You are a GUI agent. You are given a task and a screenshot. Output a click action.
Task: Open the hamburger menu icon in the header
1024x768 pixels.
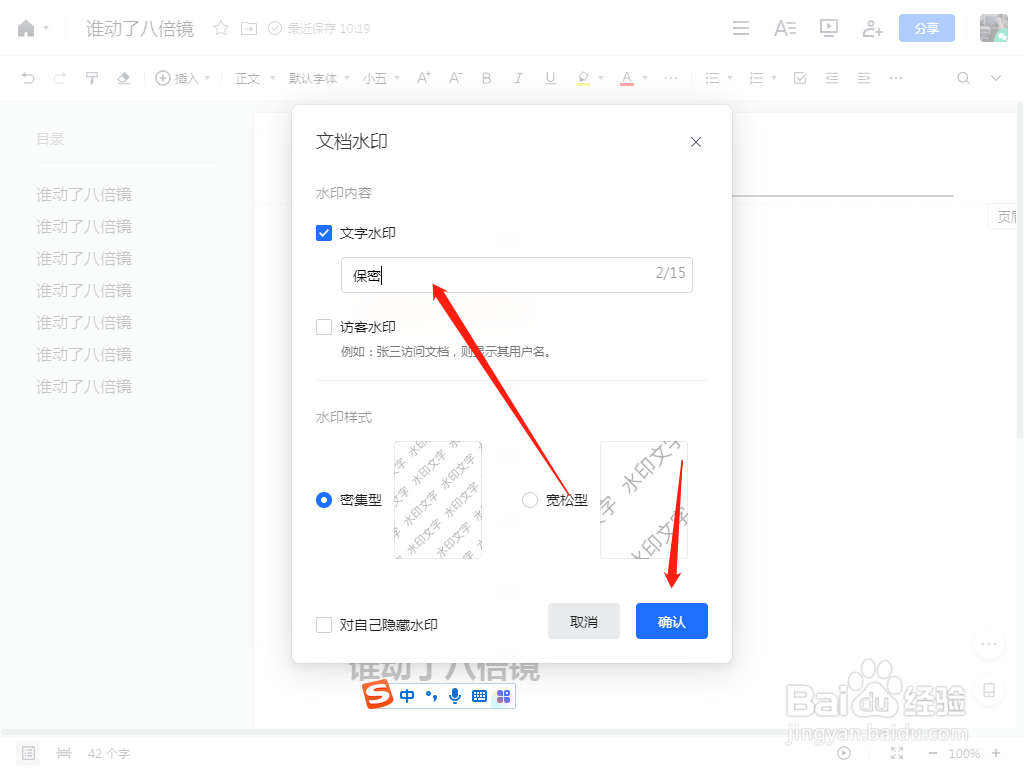[741, 28]
